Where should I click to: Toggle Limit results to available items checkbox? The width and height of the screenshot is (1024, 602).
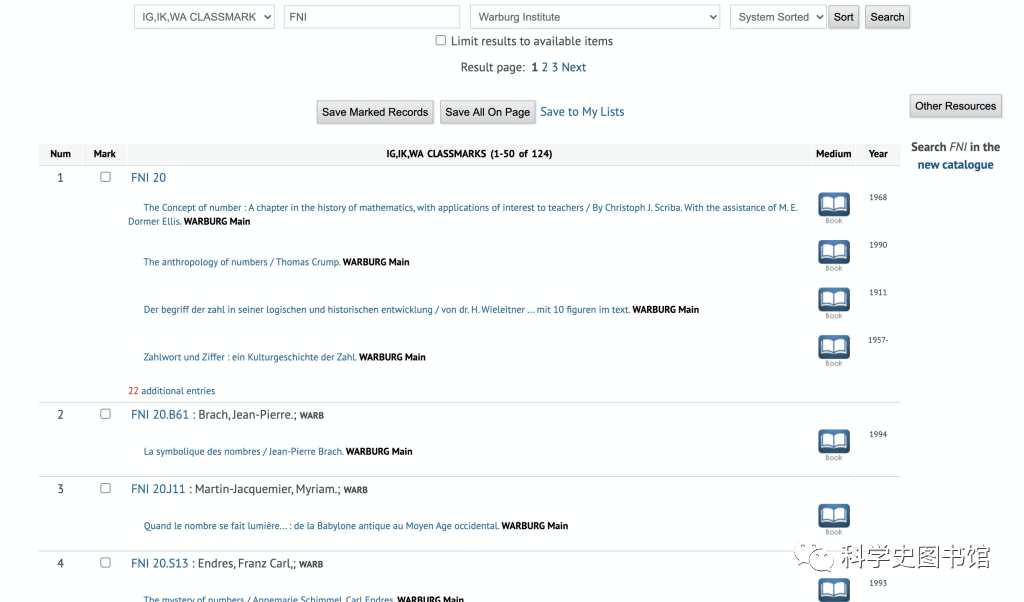pyautogui.click(x=441, y=40)
